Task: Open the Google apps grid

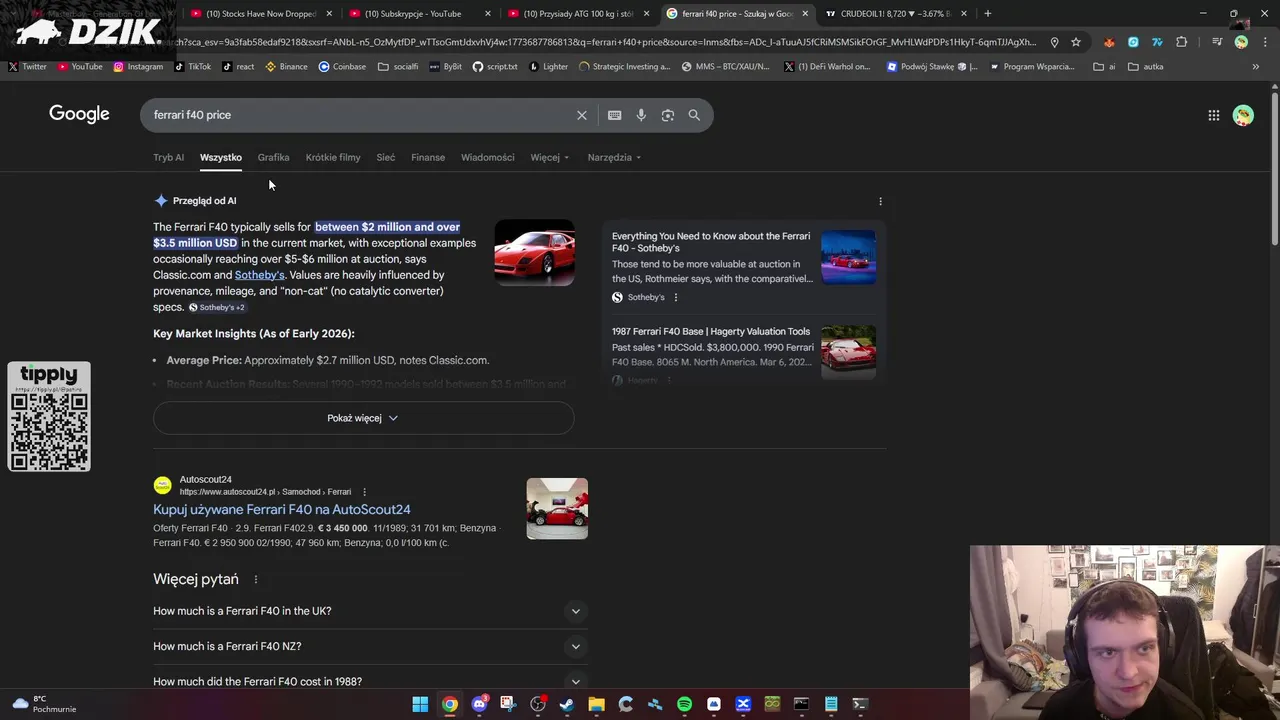Action: click(1213, 115)
